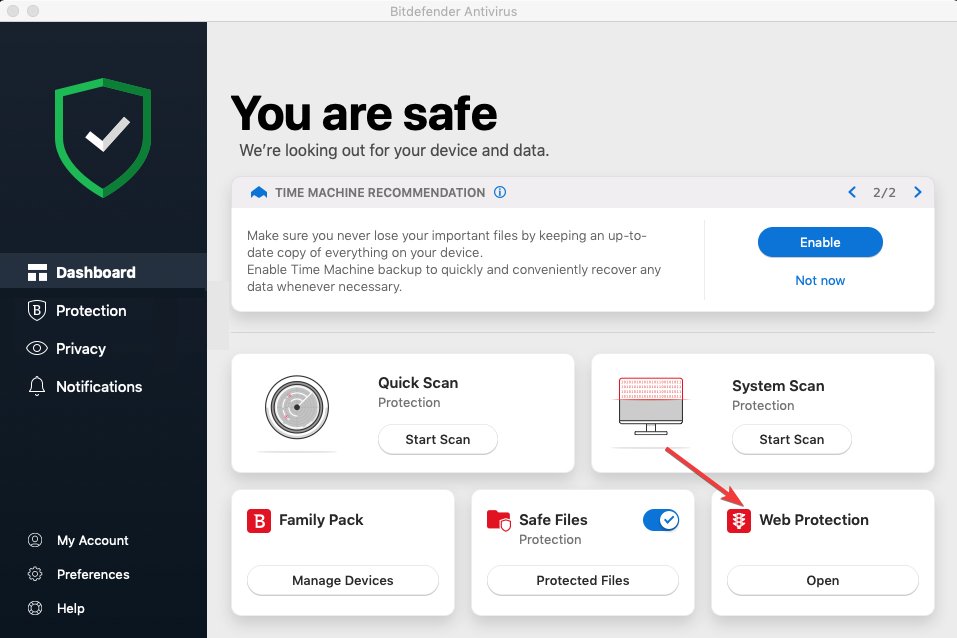This screenshot has width=957, height=638.
Task: Enable Time Machine backup
Action: pyautogui.click(x=820, y=242)
